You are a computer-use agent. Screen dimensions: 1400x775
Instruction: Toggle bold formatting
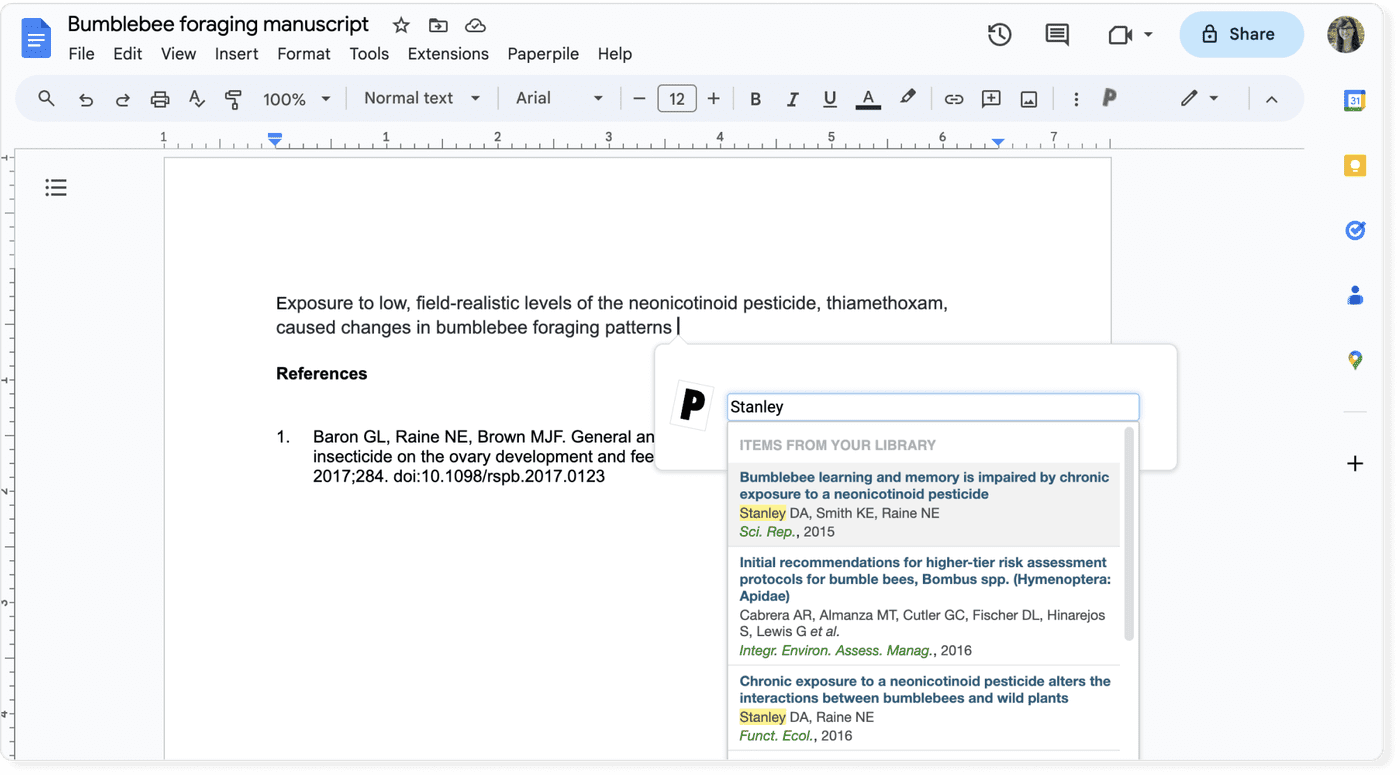pos(755,98)
